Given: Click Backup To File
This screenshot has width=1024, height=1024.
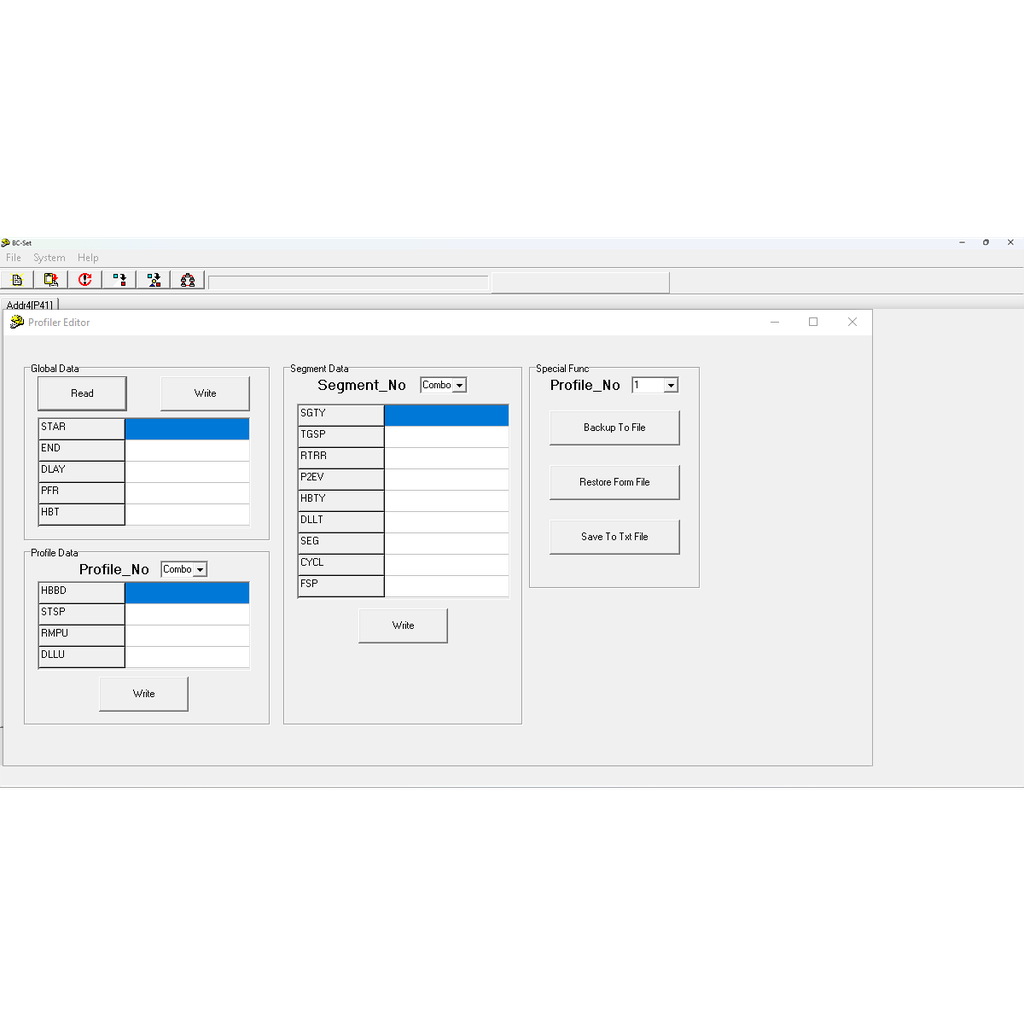Looking at the screenshot, I should pos(614,427).
